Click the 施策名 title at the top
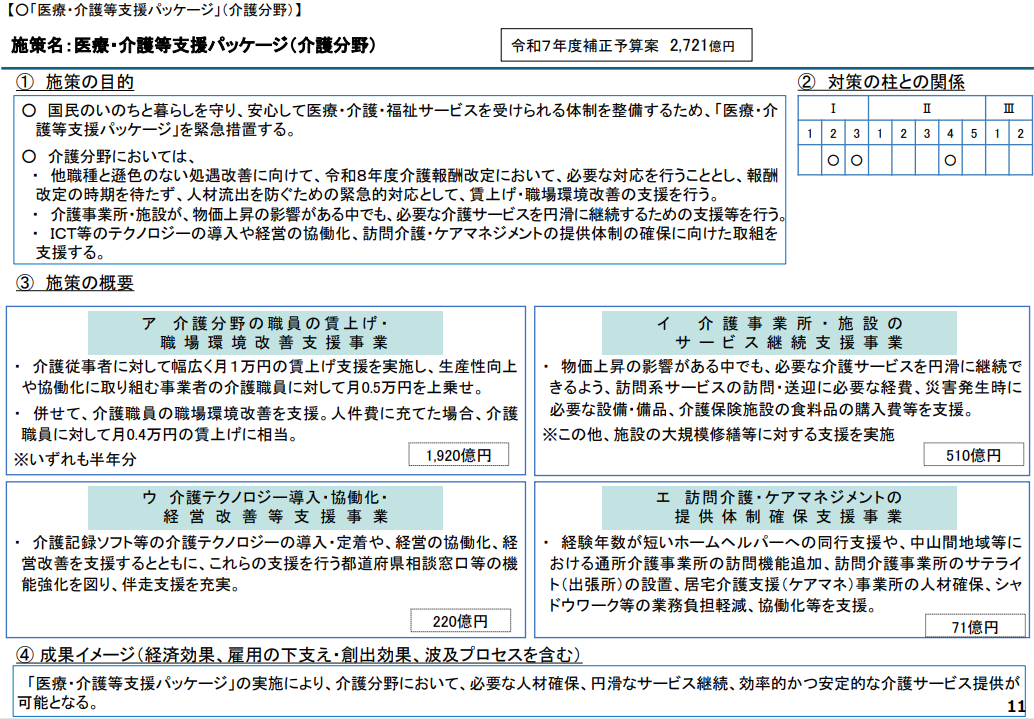Screen dimensions: 1034x719 194,46
